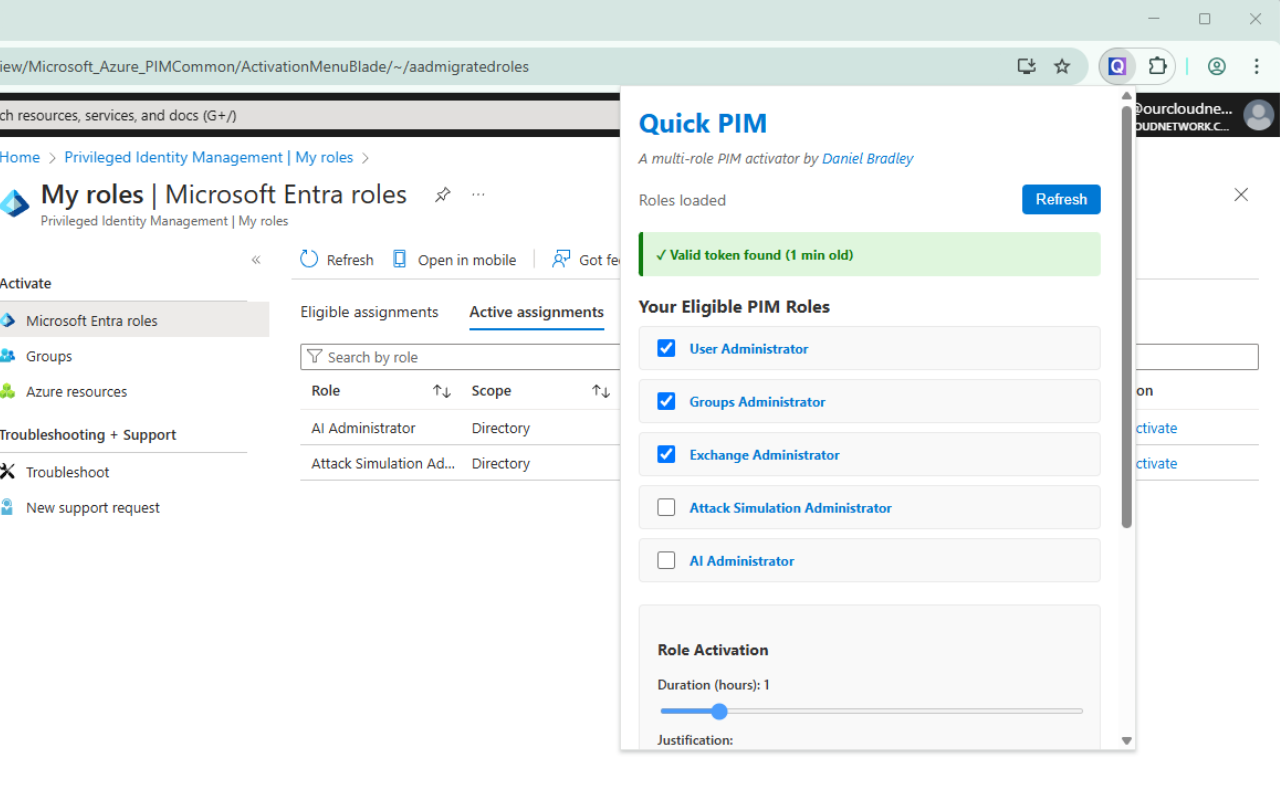Open the ellipsis menu beside blade title
1280x800 pixels.
478,195
